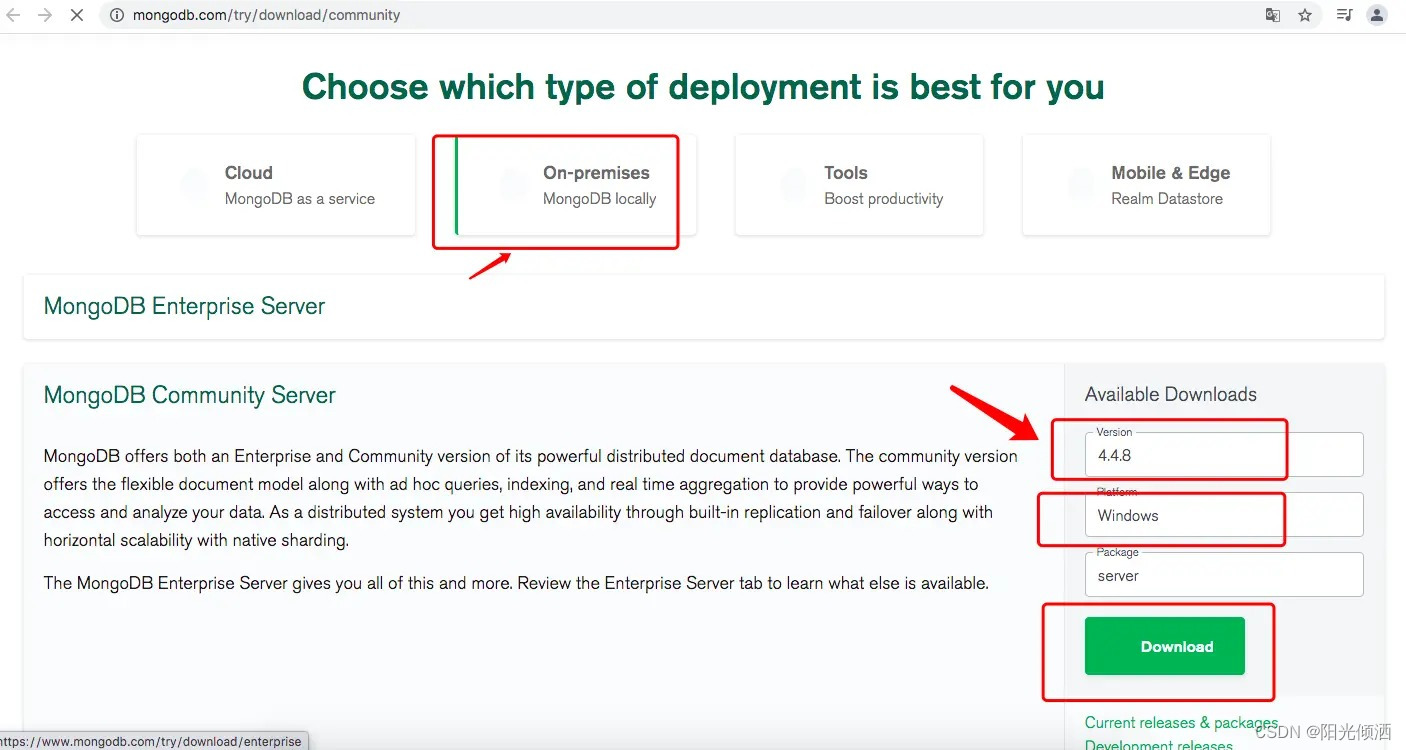Image resolution: width=1406 pixels, height=750 pixels.
Task: Open the Platform dropdown showing Windows
Action: 1224,515
